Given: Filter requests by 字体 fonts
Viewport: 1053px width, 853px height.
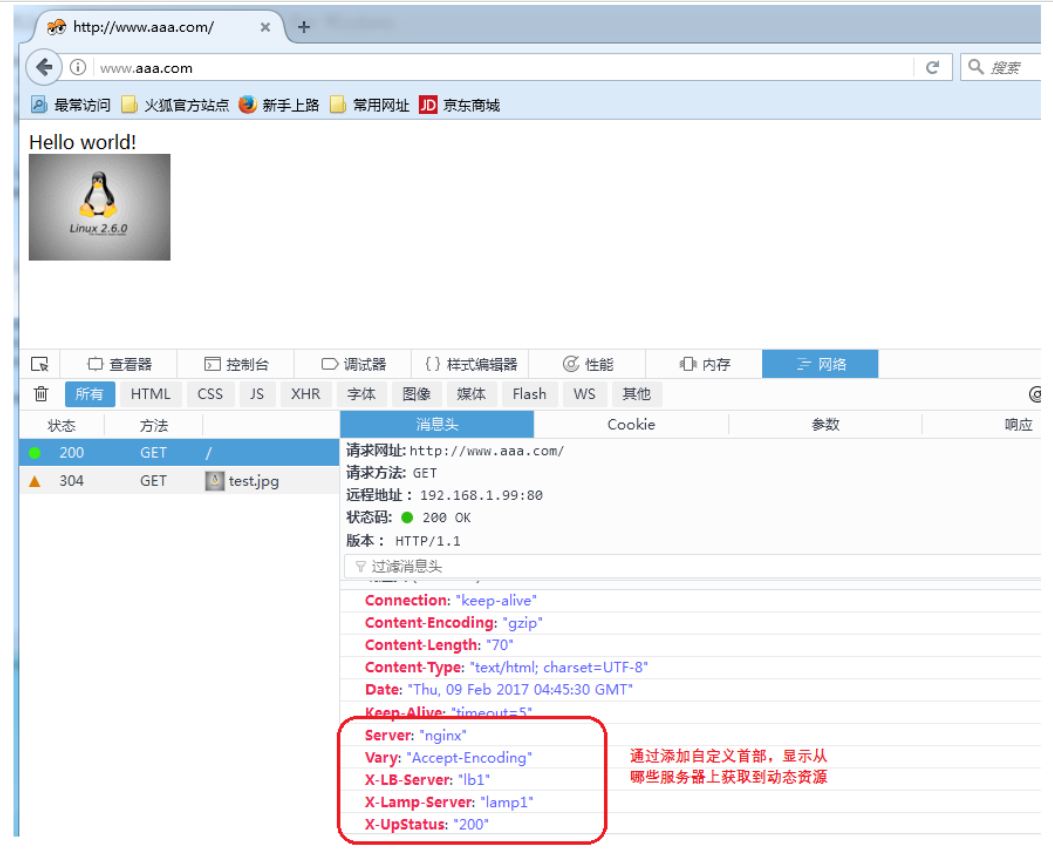Looking at the screenshot, I should [361, 394].
